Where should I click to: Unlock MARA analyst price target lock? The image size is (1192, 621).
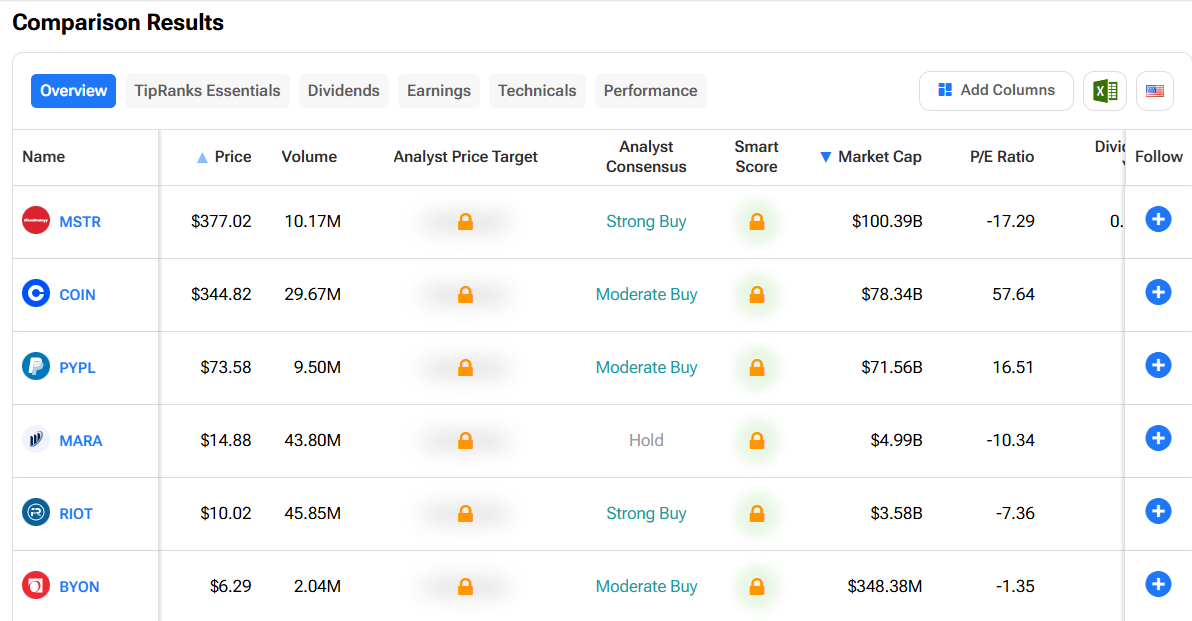click(465, 440)
